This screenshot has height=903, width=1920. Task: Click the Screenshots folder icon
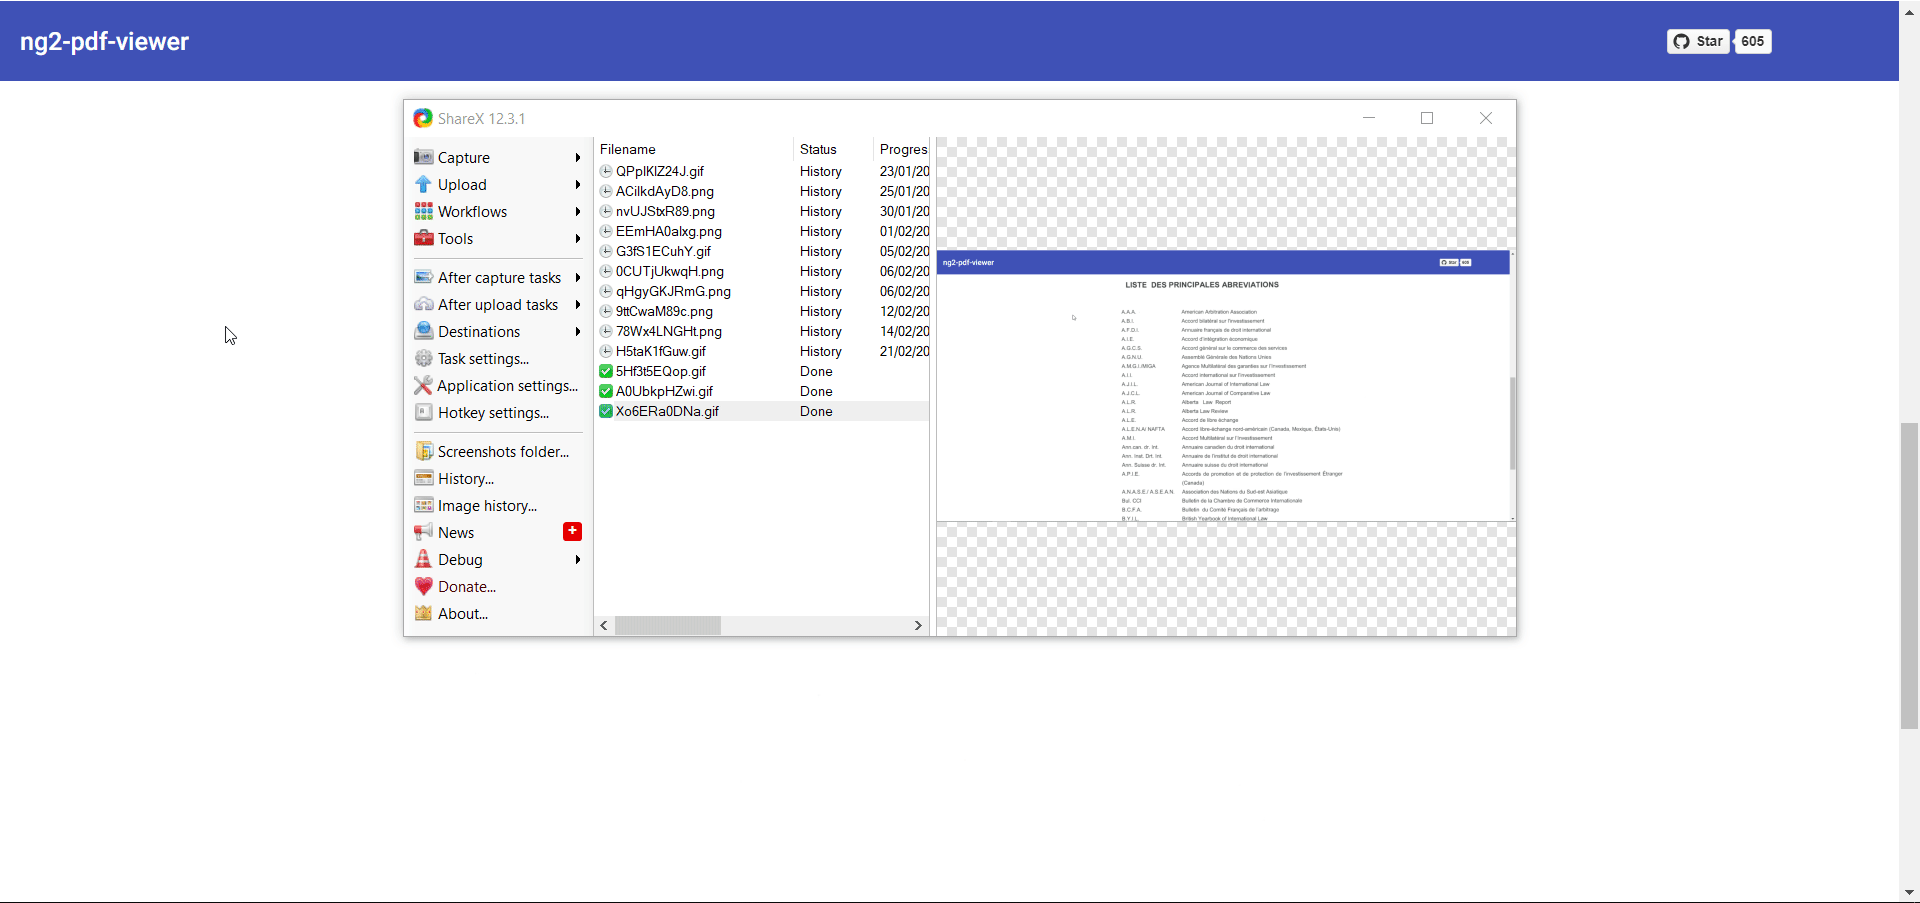[424, 451]
